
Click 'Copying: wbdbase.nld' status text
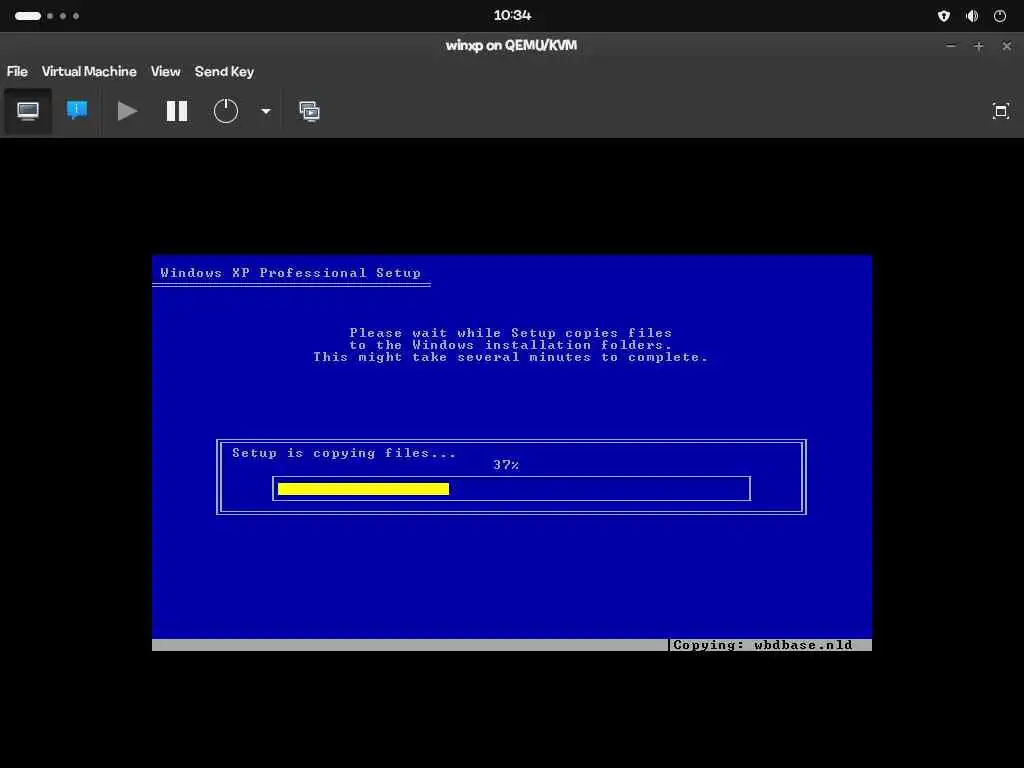pyautogui.click(x=763, y=645)
